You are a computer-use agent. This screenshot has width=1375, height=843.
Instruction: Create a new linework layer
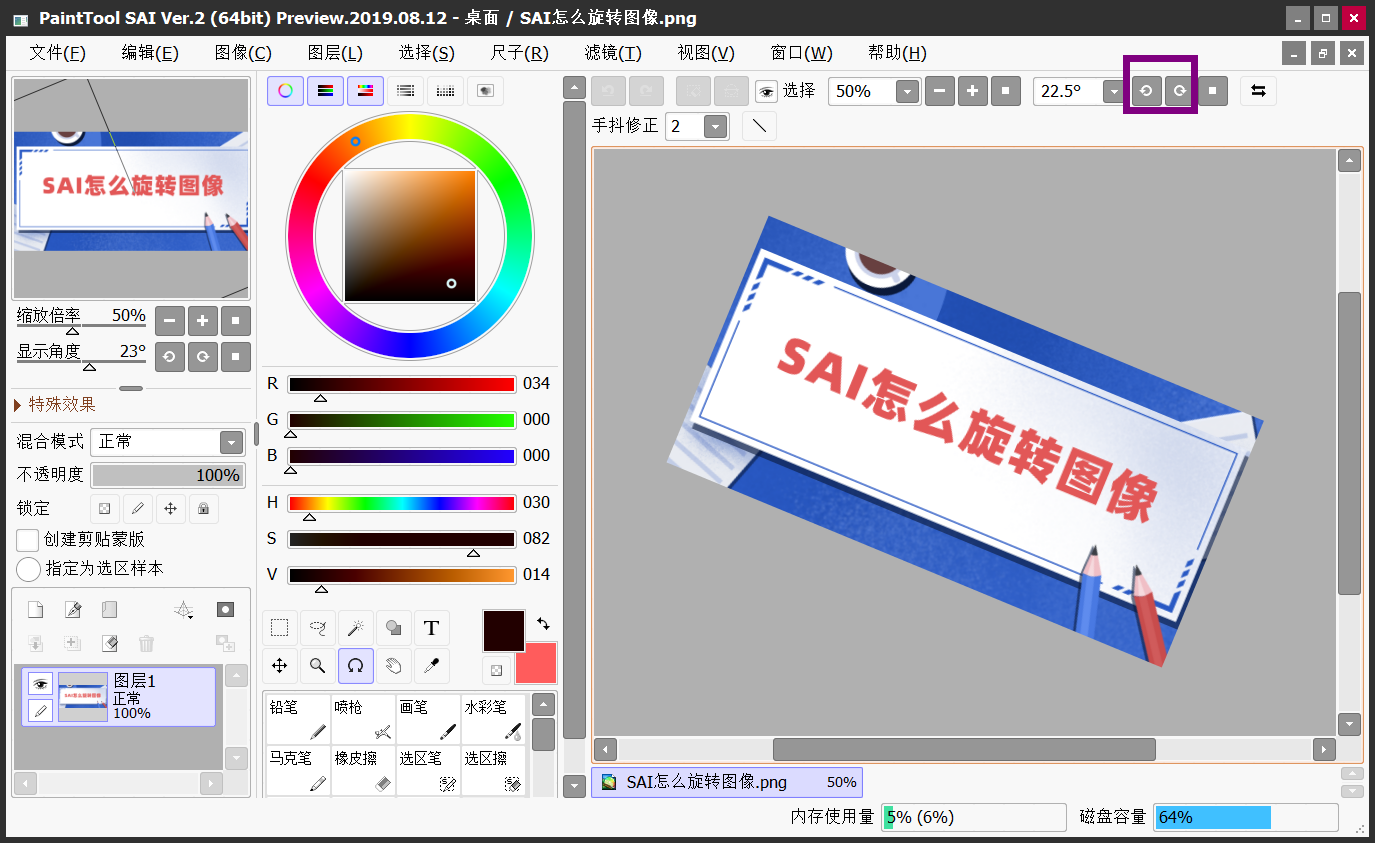[x=73, y=610]
